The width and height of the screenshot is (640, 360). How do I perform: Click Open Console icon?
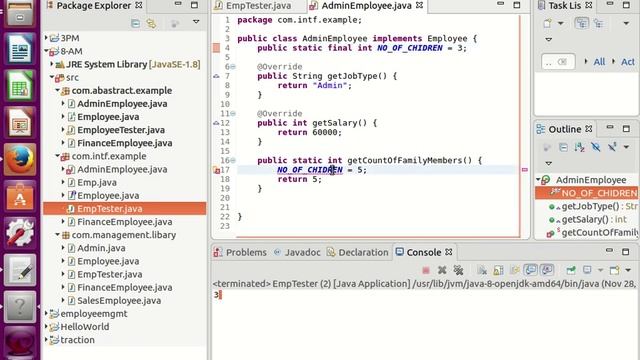(x=614, y=270)
